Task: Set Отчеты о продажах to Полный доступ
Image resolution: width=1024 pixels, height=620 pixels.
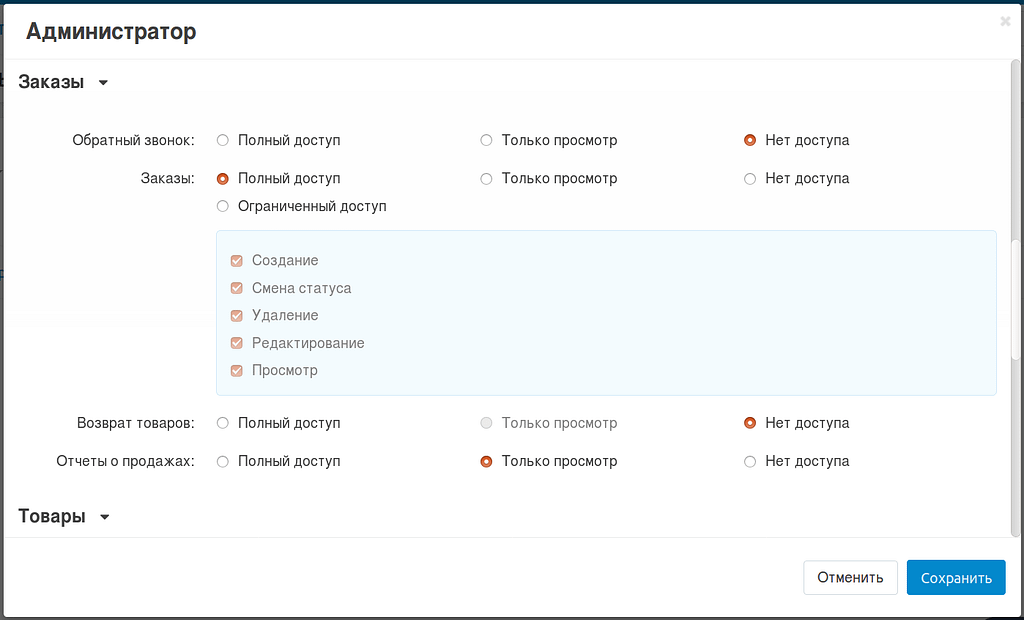Action: [x=223, y=461]
